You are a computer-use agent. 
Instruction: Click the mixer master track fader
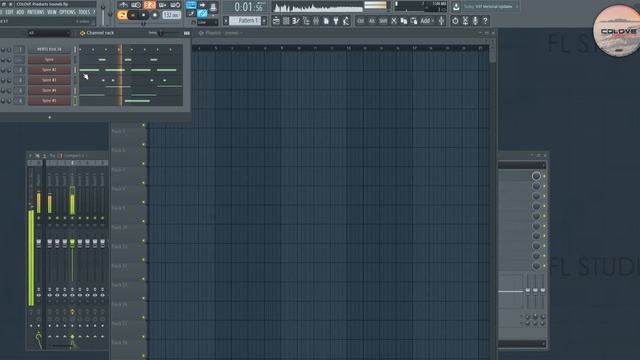click(x=38, y=244)
